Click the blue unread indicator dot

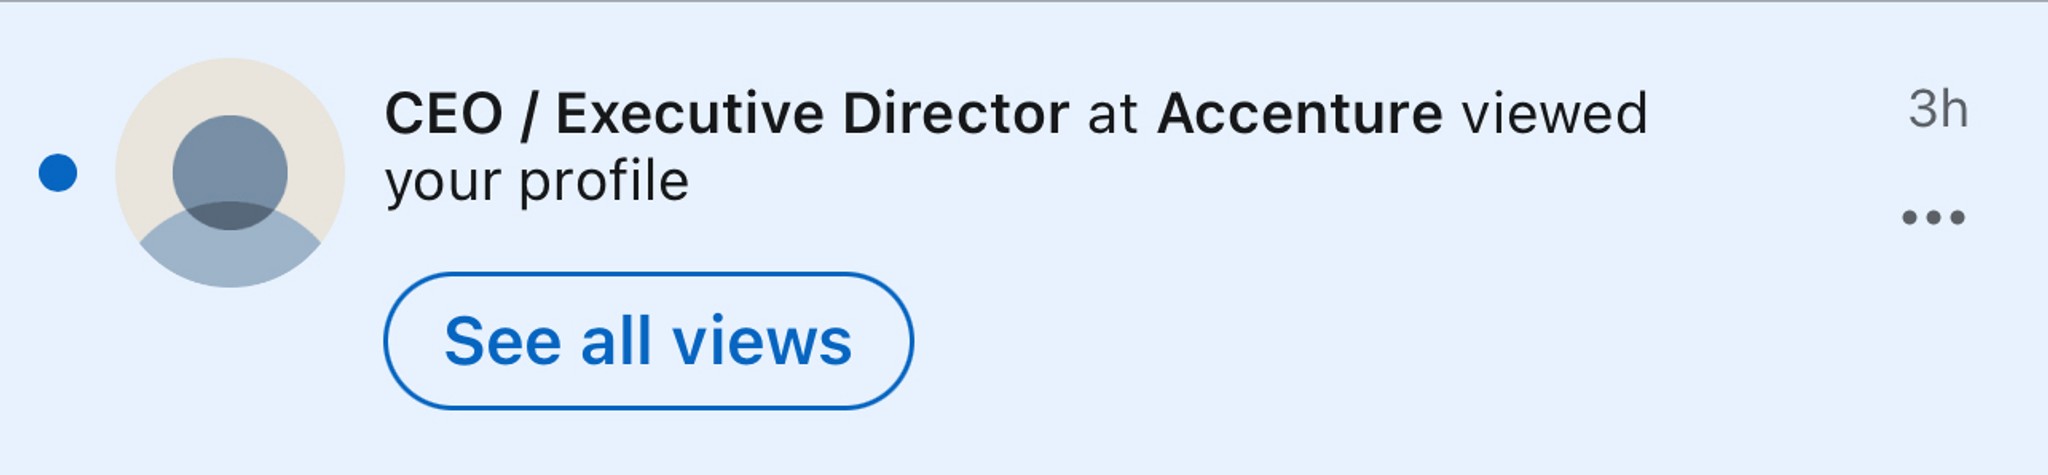[x=58, y=172]
